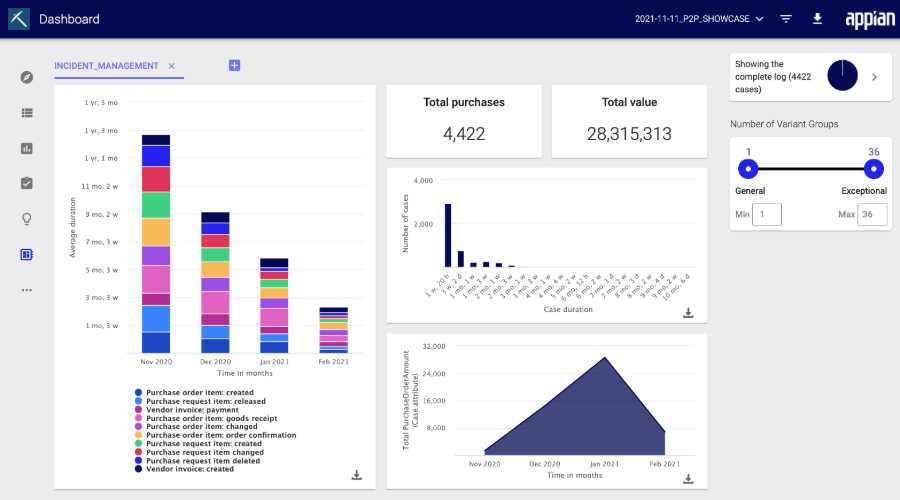The height and width of the screenshot is (500, 900).
Task: Select the dashboard sidebar icon
Action: tap(27, 254)
